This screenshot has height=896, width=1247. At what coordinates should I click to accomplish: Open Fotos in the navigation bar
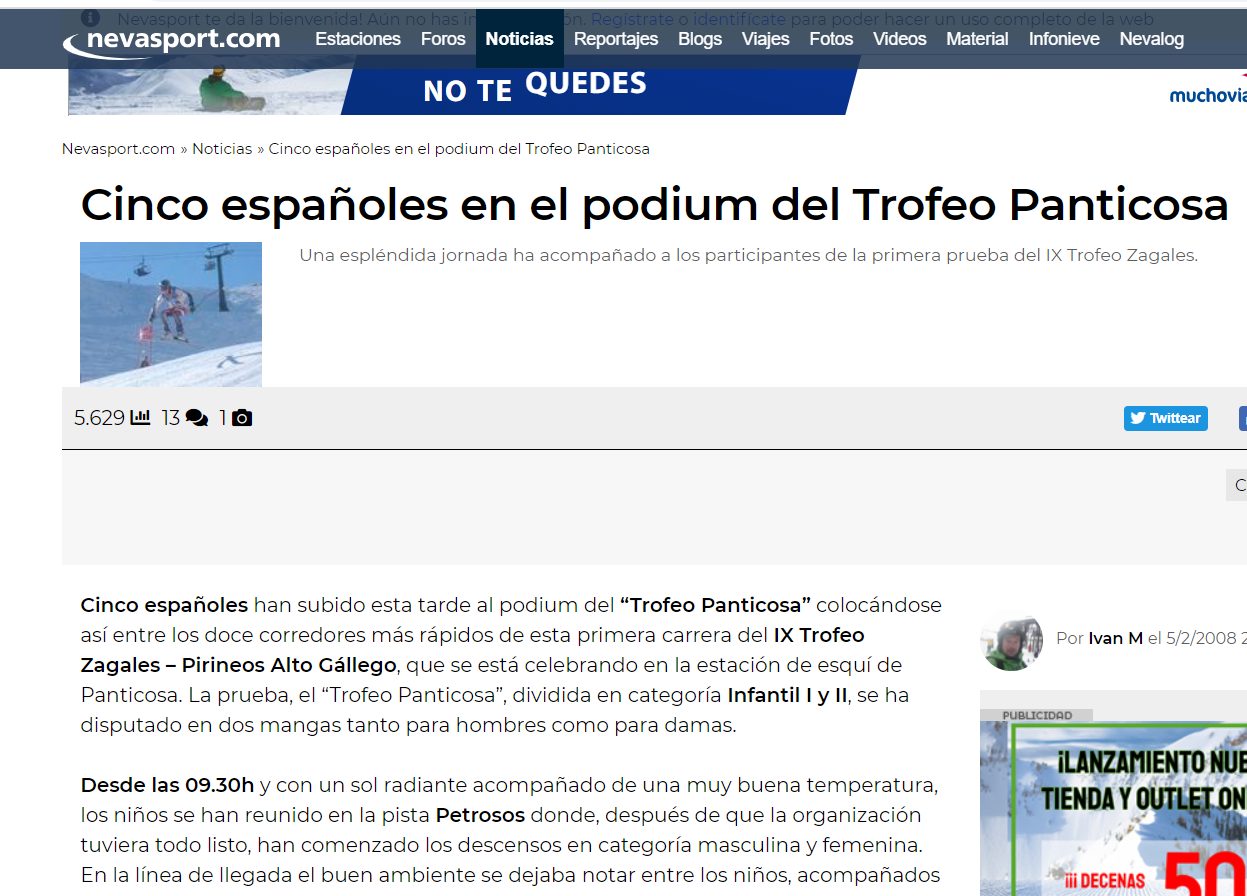(831, 39)
